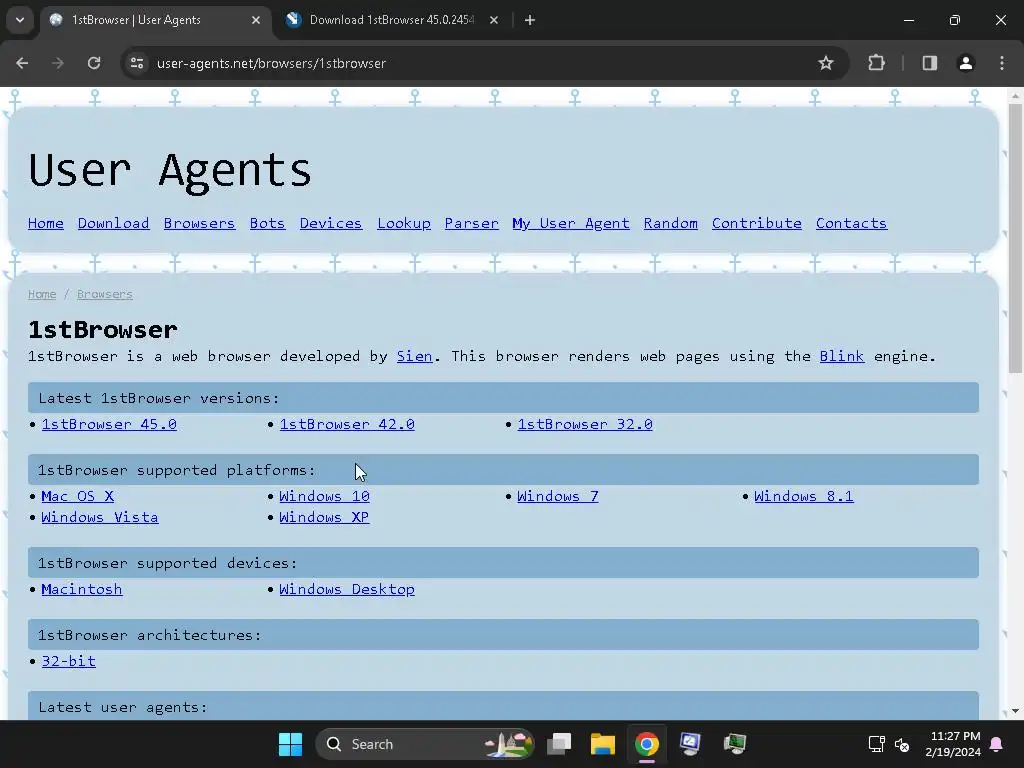Open the notification bell icon
The height and width of the screenshot is (768, 1024).
pyautogui.click(x=997, y=744)
